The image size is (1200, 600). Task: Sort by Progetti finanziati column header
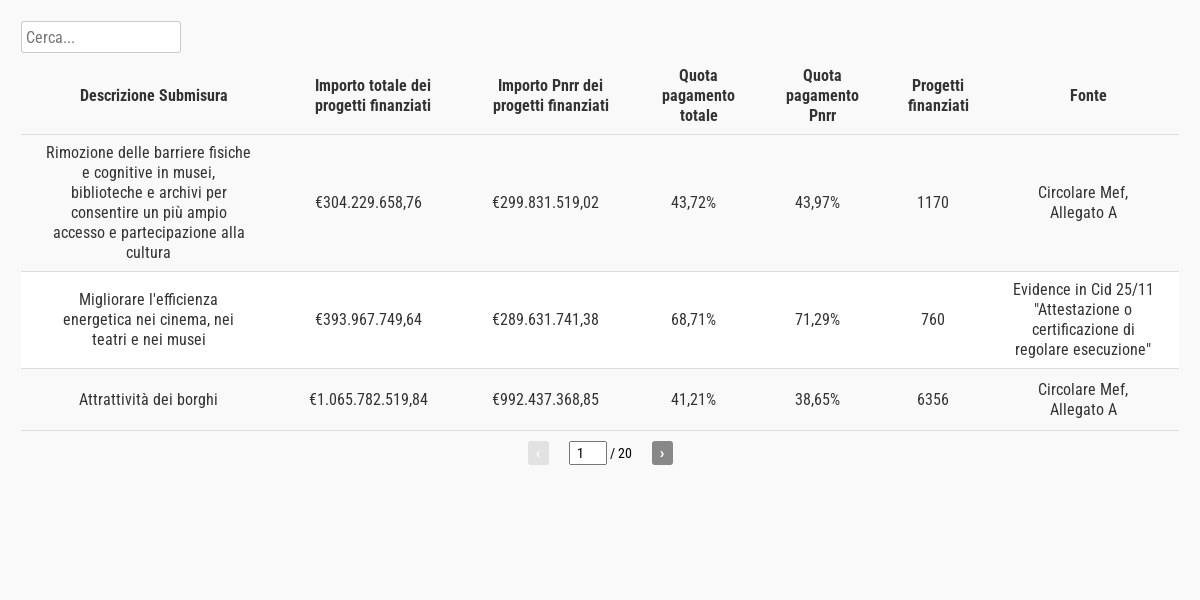coord(938,96)
